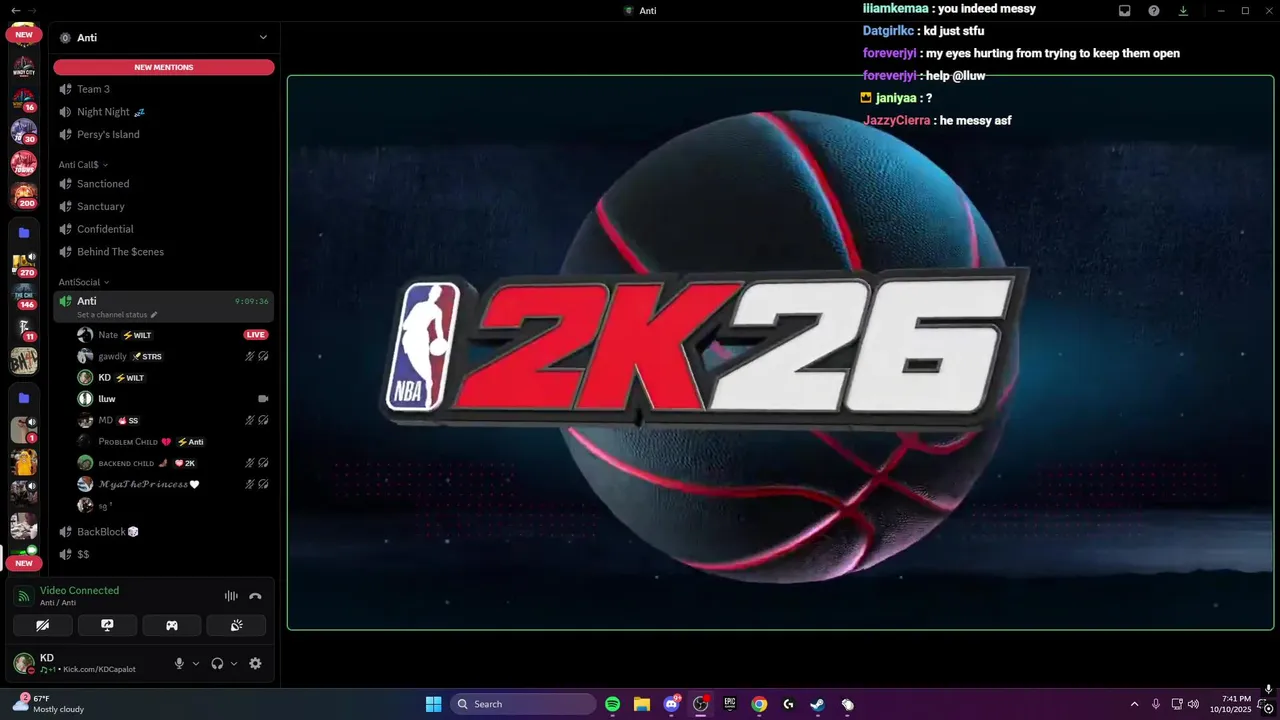1280x720 pixels.
Task: Edit channel status pencil icon
Action: [x=154, y=315]
